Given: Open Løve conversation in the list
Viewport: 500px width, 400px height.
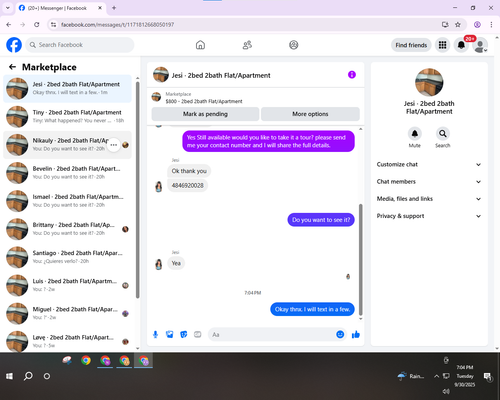Looking at the screenshot, I should click(67, 341).
